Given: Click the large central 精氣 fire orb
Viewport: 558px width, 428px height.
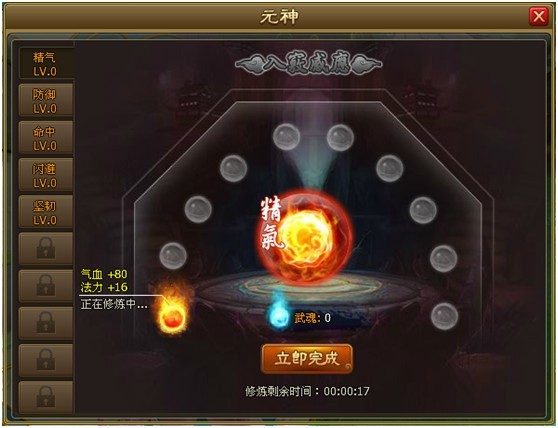Looking at the screenshot, I should click(305, 237).
